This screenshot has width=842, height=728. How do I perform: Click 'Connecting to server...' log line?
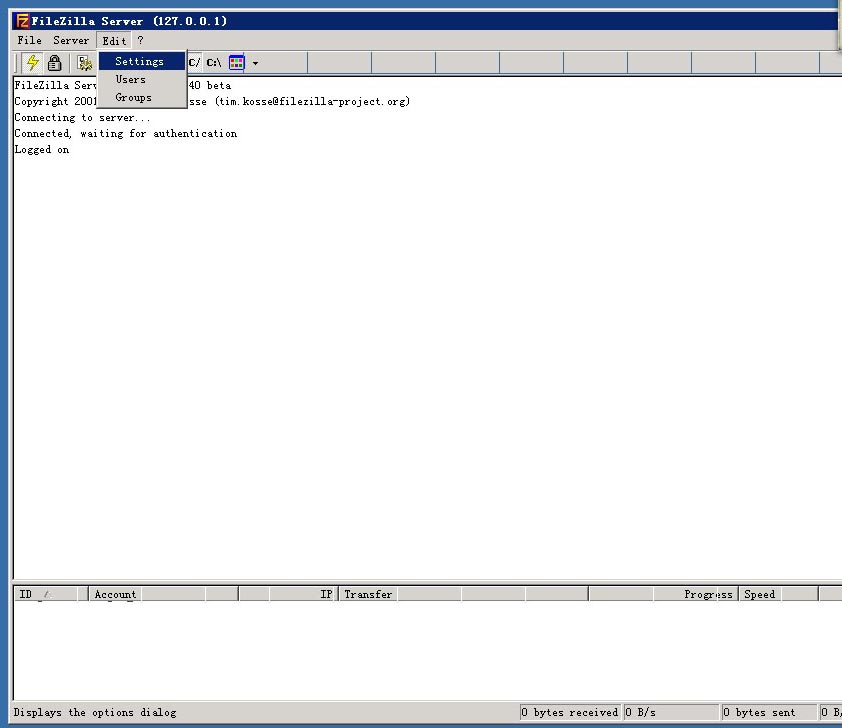coord(82,118)
